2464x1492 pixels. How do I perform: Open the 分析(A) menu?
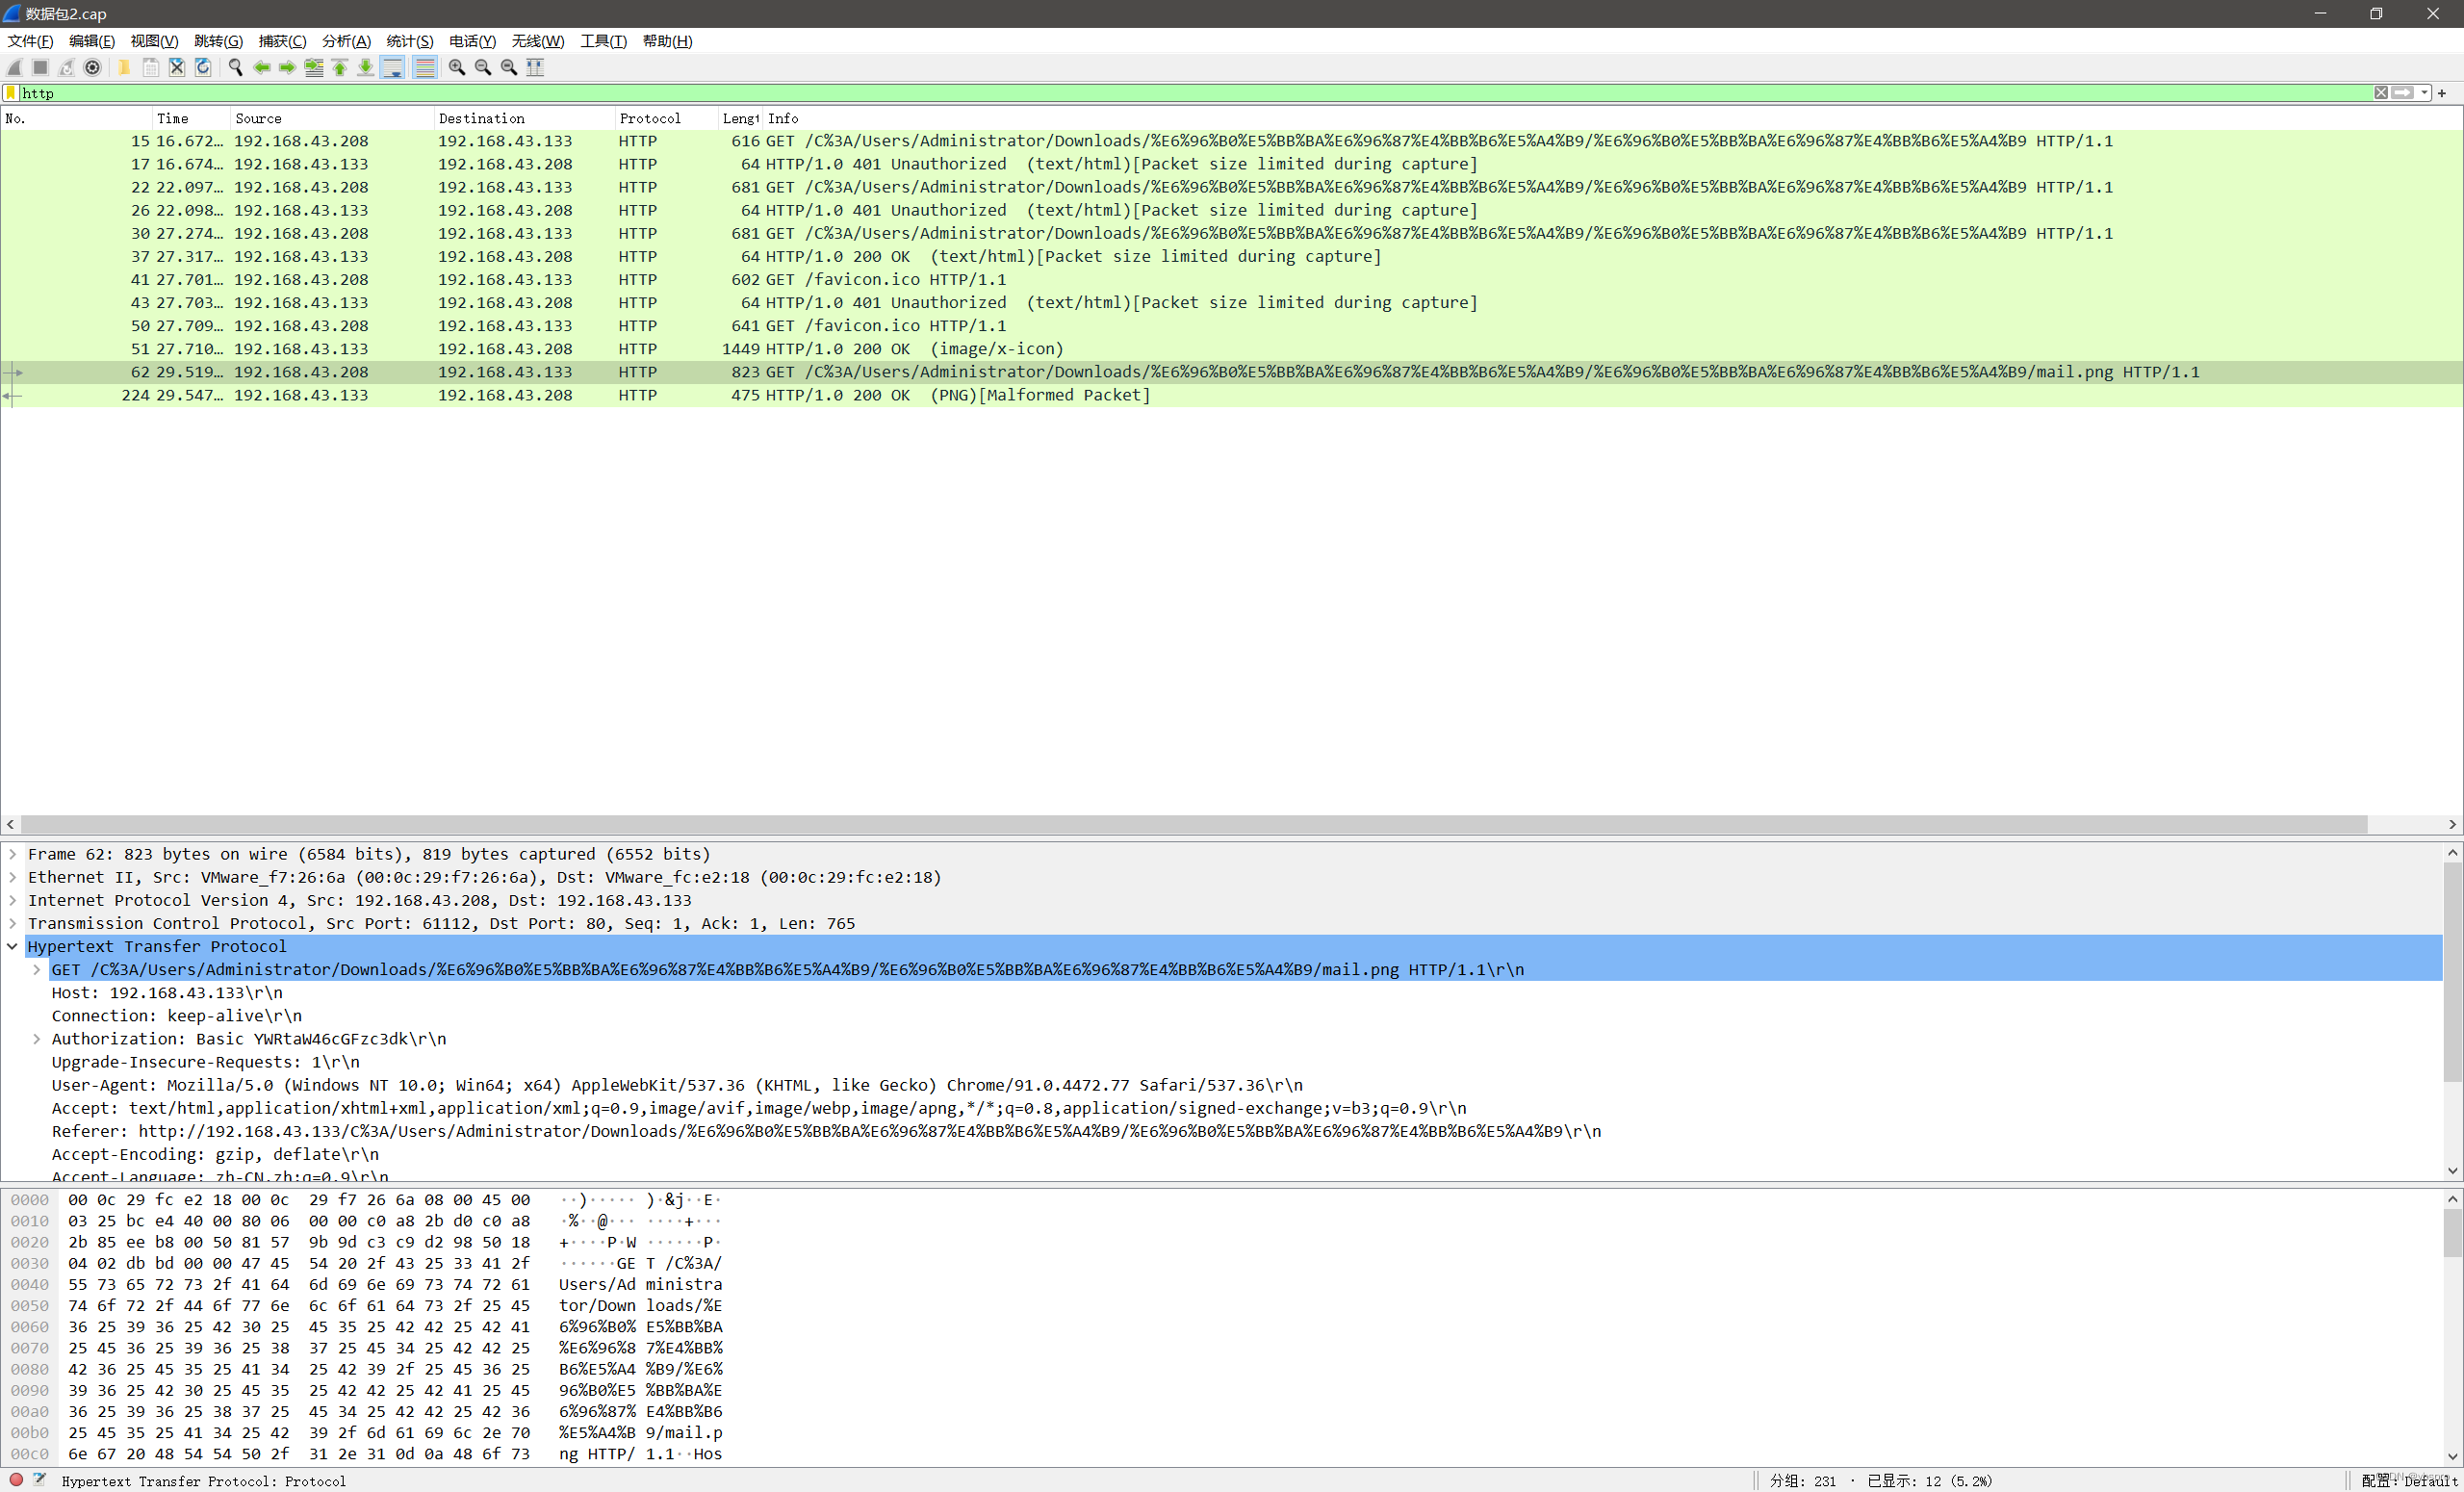click(346, 41)
